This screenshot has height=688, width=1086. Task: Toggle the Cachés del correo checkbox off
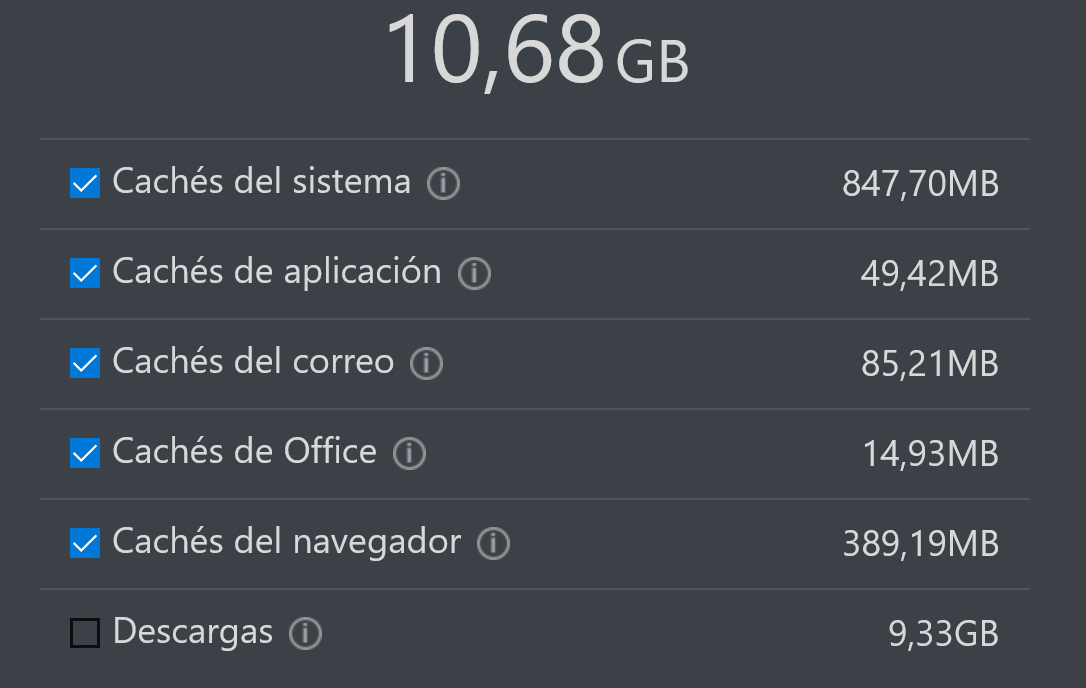pos(85,363)
